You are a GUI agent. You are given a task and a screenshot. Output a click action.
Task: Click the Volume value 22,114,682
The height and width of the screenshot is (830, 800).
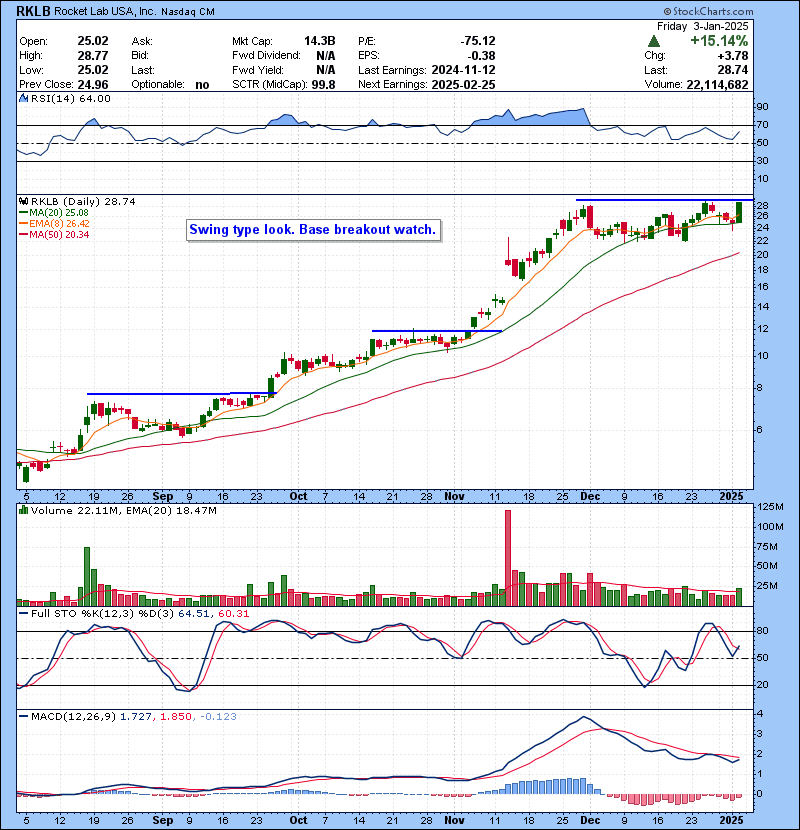[717, 84]
